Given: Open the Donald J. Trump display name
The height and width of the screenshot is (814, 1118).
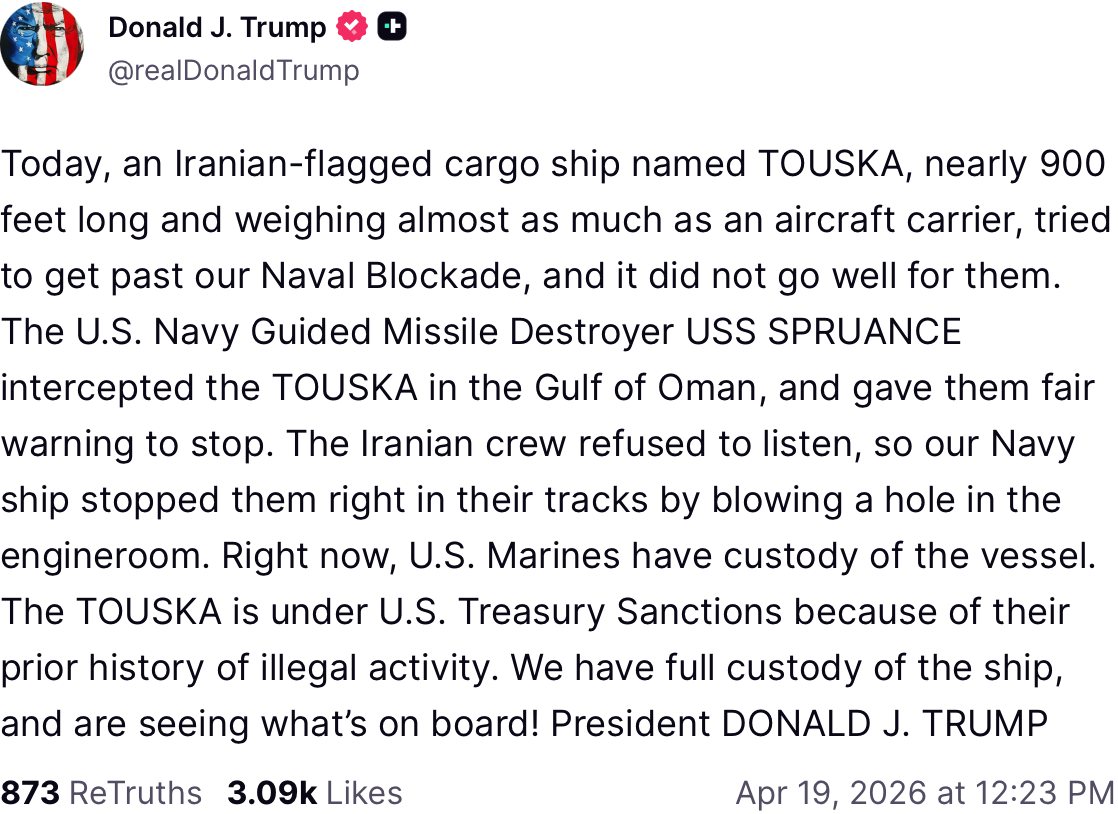Looking at the screenshot, I should pos(216,28).
